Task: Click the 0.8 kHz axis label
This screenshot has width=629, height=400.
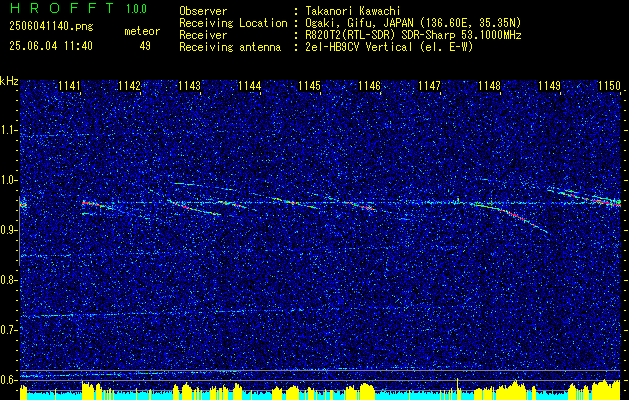Action: pyautogui.click(x=7, y=280)
